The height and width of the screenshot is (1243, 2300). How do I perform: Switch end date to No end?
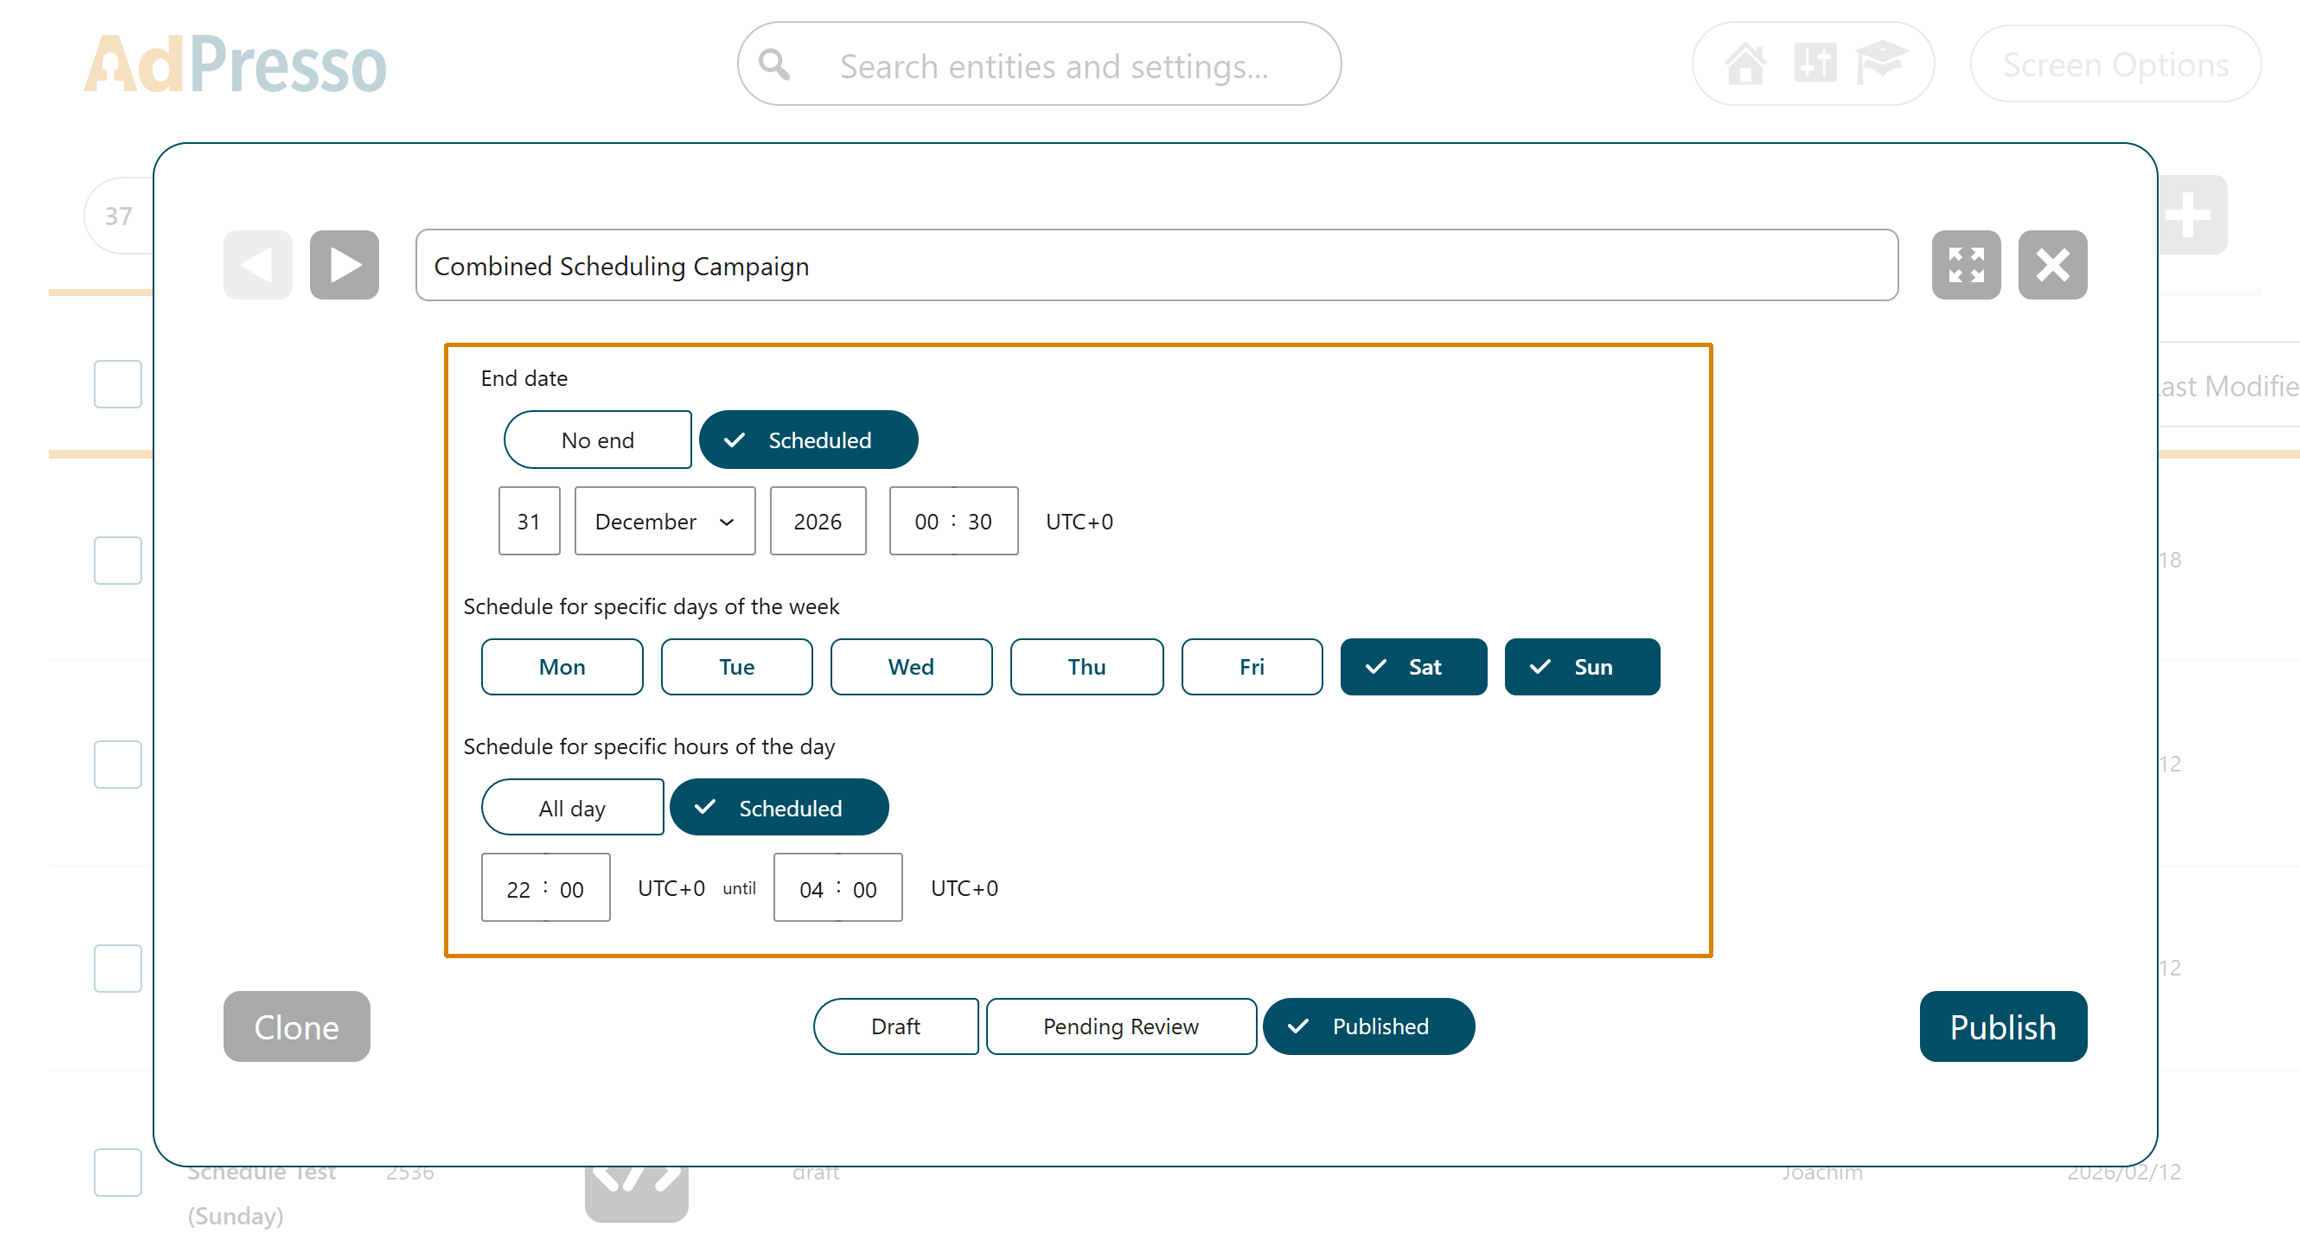coord(597,439)
